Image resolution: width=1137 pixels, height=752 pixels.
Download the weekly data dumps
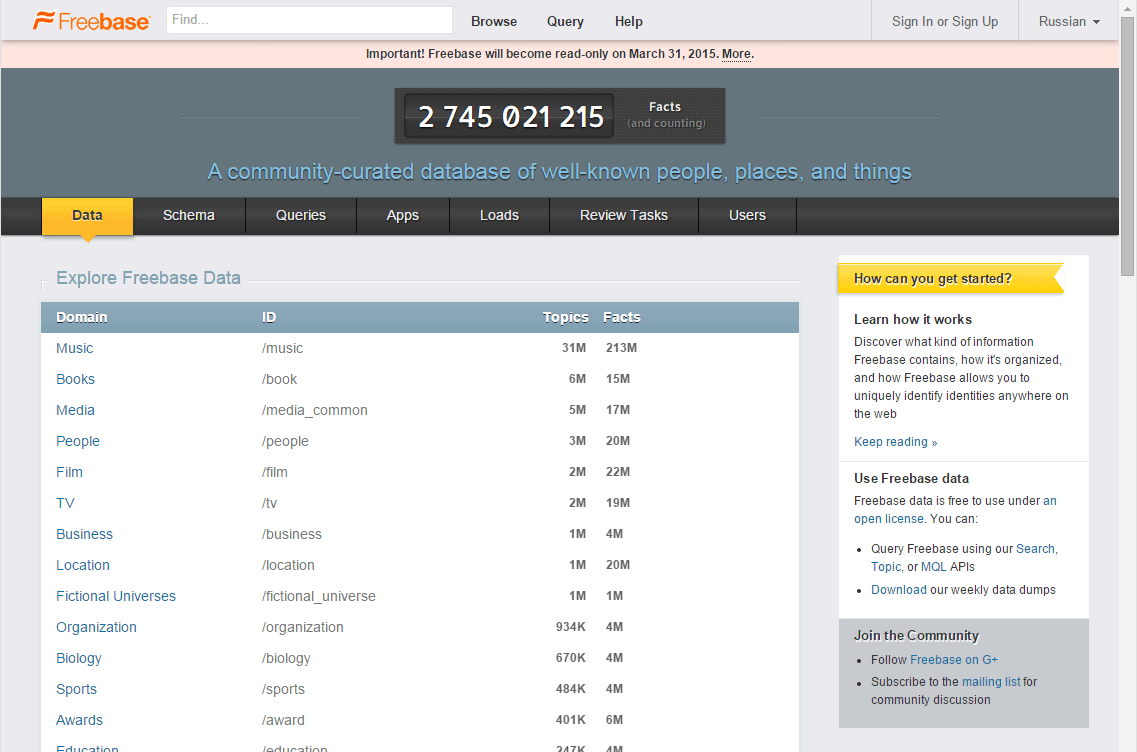click(x=898, y=590)
